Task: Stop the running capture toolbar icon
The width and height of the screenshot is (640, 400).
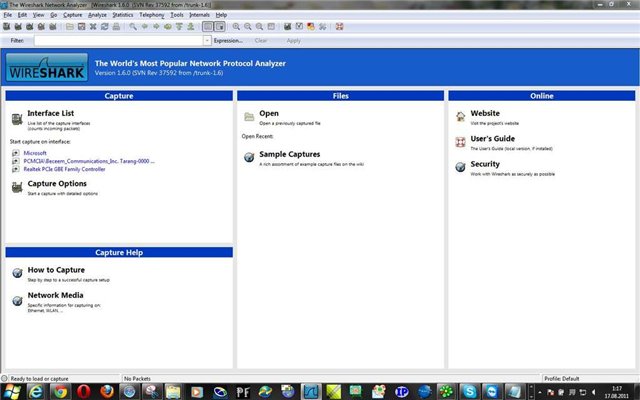Action: [41, 27]
